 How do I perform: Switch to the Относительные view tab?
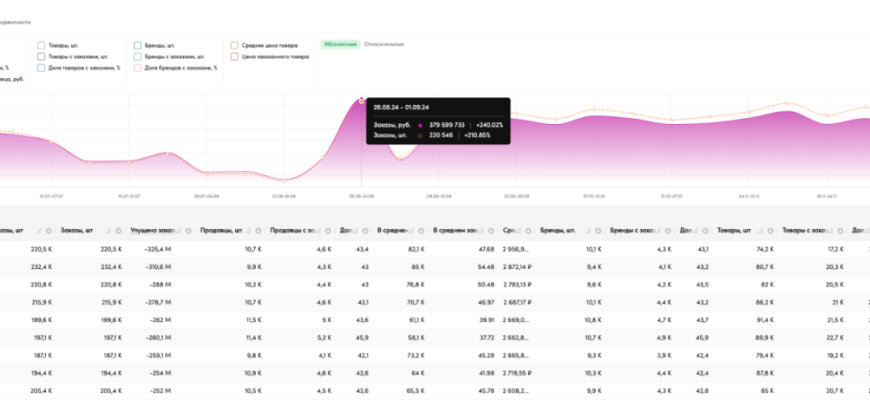point(384,45)
